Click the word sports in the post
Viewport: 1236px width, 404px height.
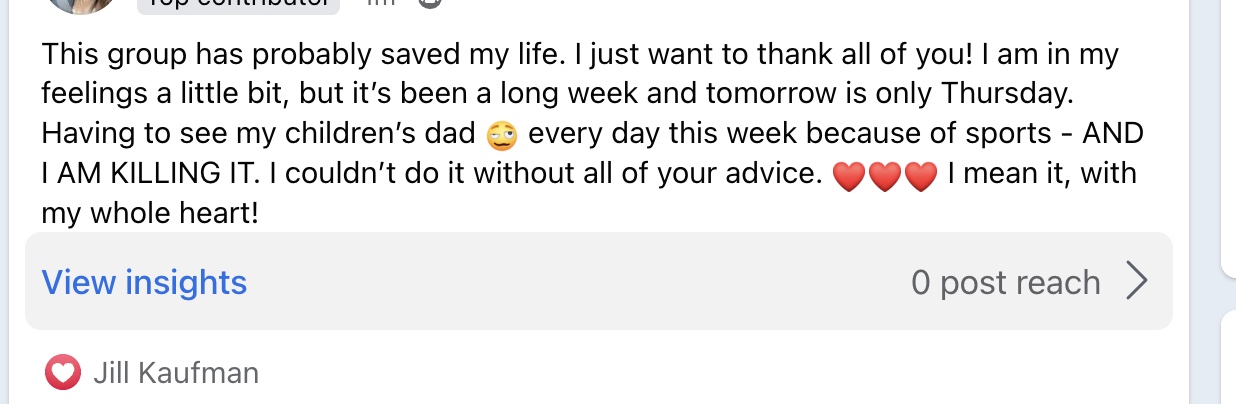[x=1019, y=134]
